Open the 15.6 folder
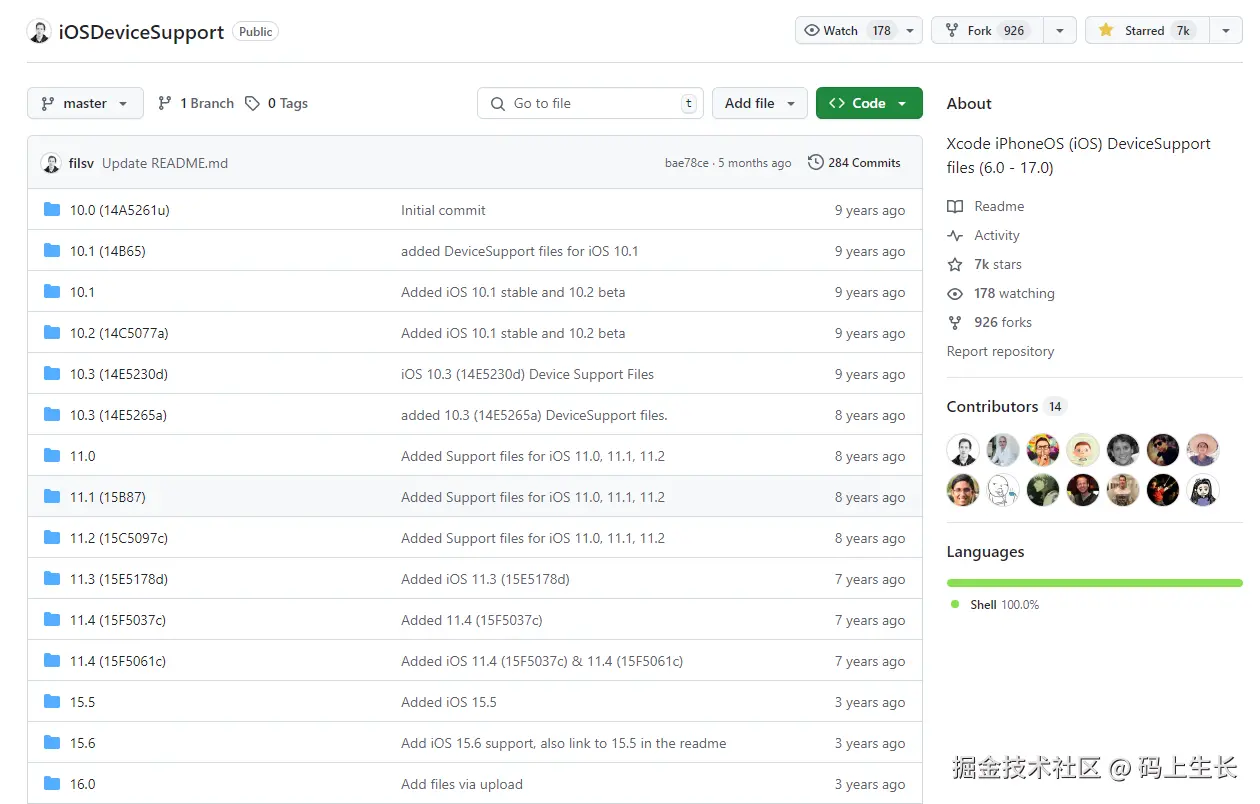Image resolution: width=1260 pixels, height=804 pixels. pos(82,743)
